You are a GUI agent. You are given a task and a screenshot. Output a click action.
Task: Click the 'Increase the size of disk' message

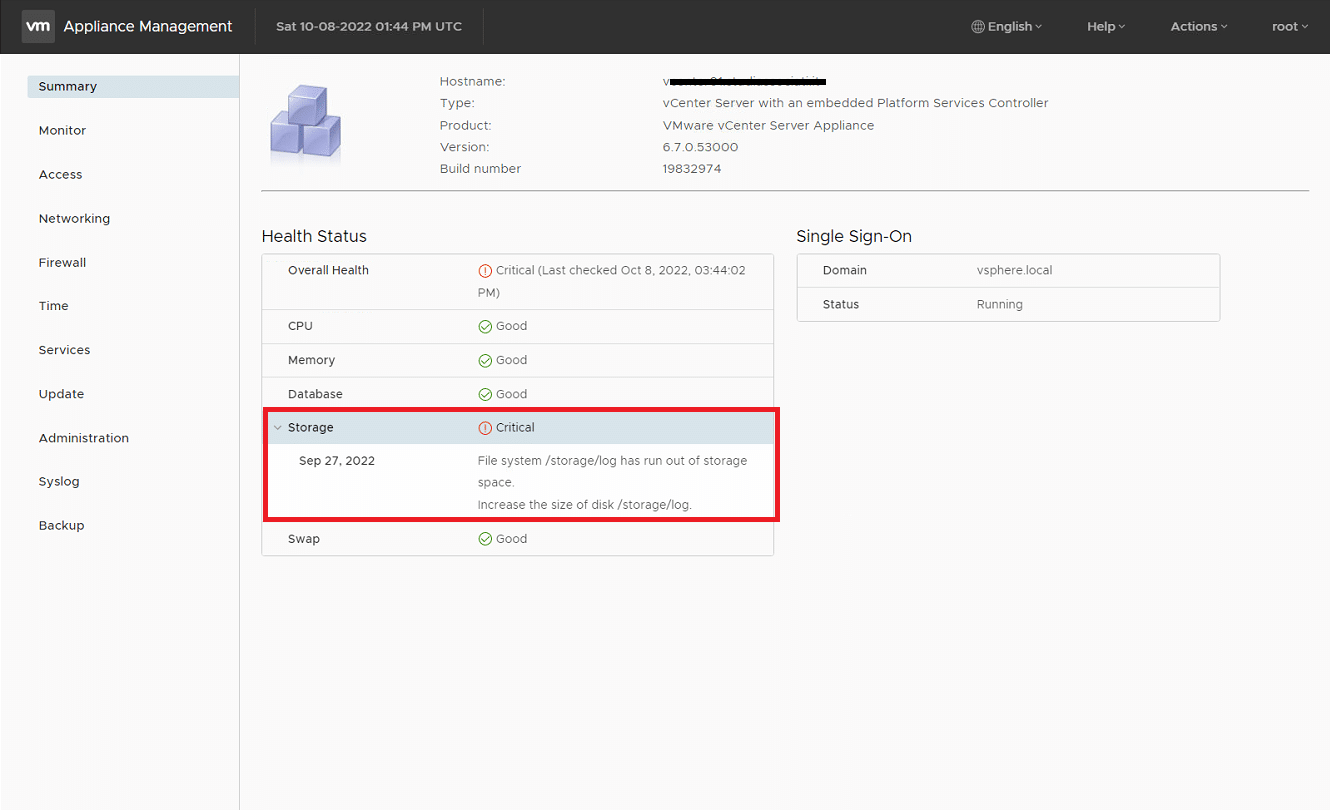(585, 505)
